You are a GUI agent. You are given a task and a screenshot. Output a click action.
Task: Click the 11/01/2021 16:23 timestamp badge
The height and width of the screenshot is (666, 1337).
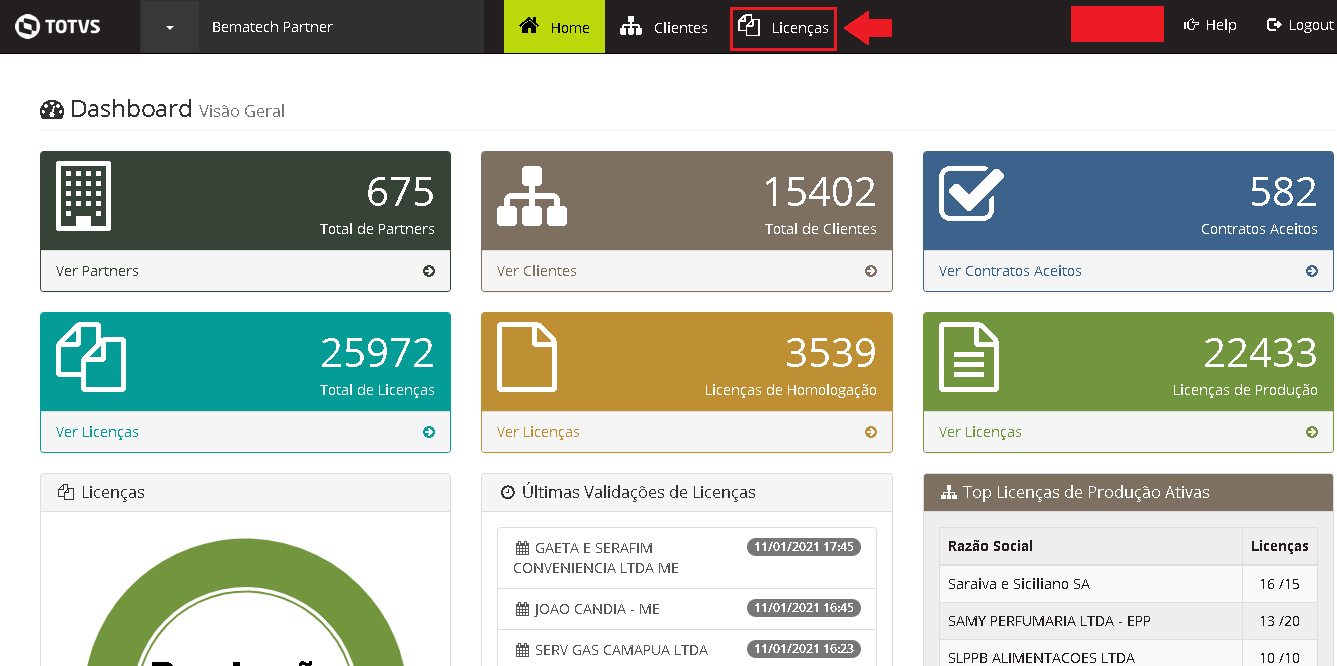coord(804,648)
